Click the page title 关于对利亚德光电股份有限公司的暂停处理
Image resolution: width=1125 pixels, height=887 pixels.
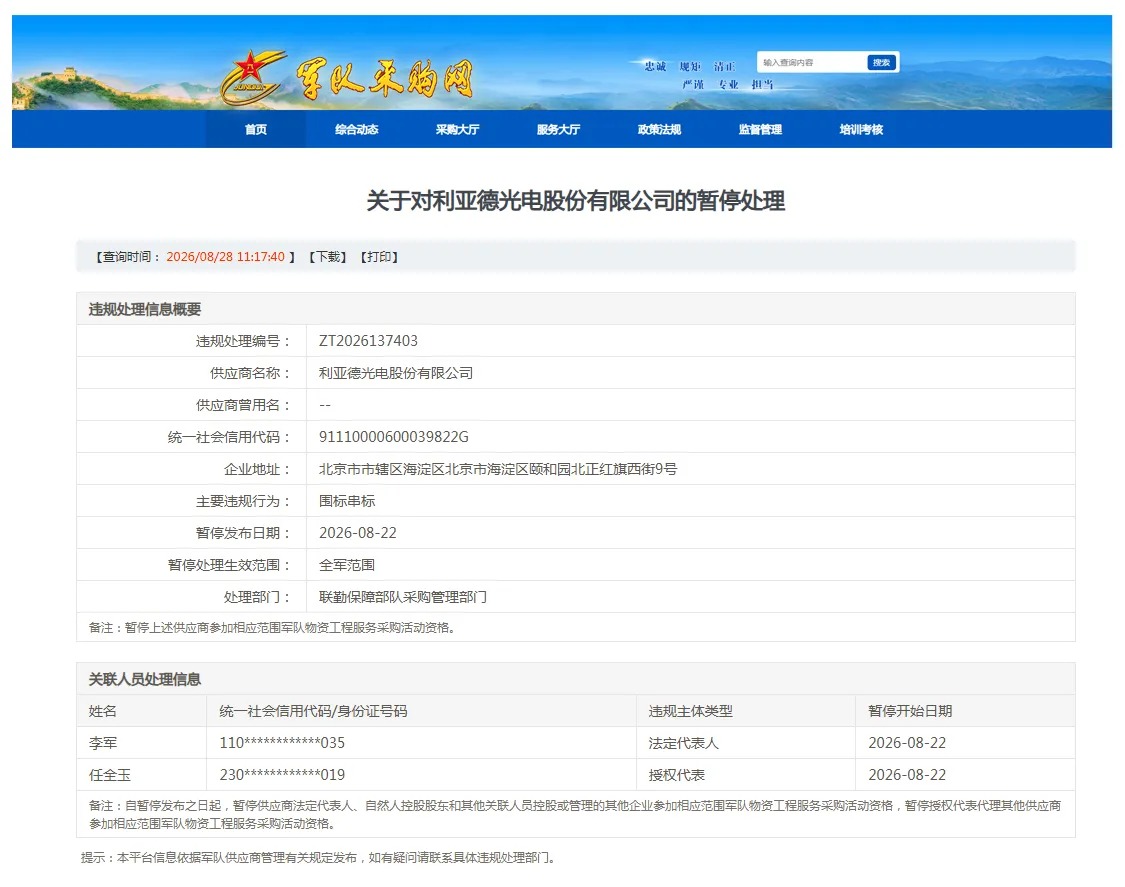pyautogui.click(x=575, y=200)
